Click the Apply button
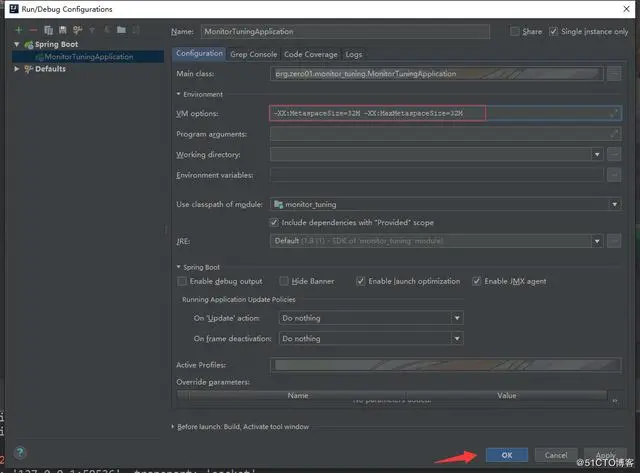640x473 pixels. pos(605,455)
